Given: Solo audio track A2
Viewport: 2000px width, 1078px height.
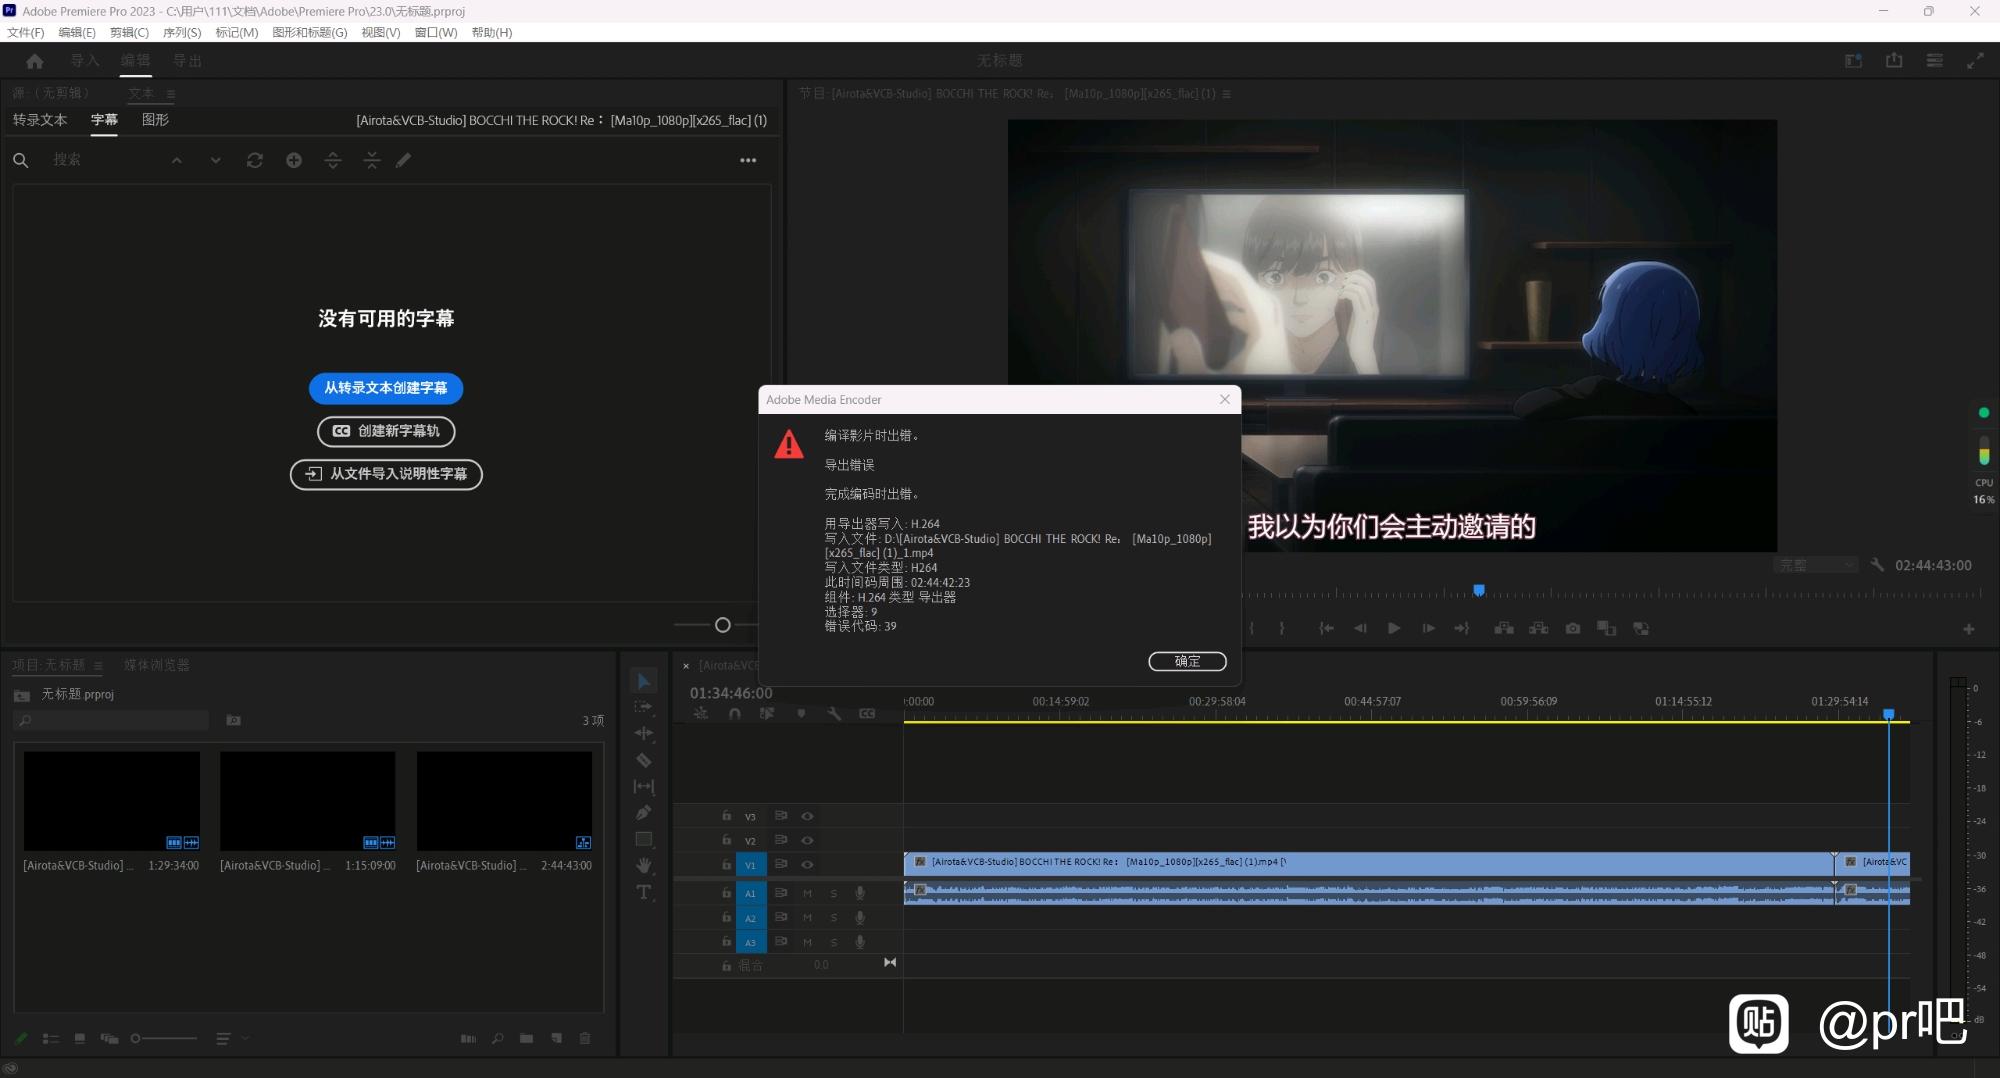Looking at the screenshot, I should [x=833, y=917].
